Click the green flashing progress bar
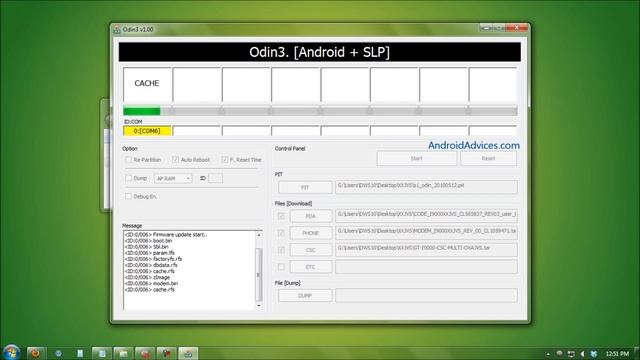The width and height of the screenshot is (640, 360). [142, 111]
